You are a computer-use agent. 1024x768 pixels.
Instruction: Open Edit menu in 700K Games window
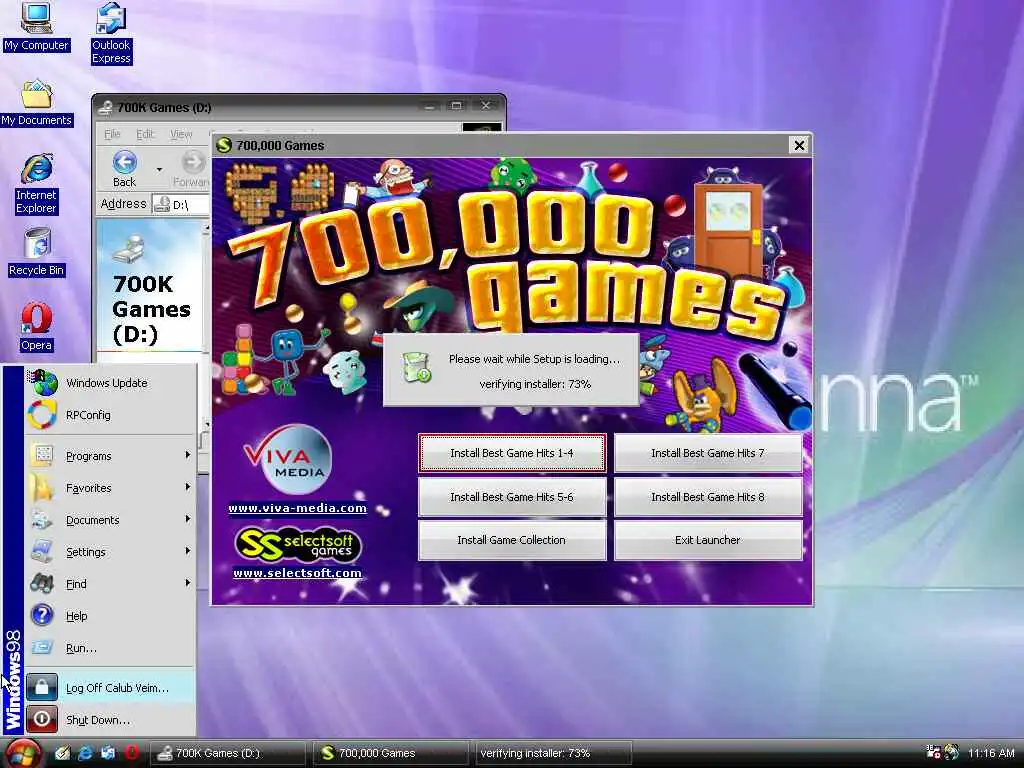(x=145, y=134)
